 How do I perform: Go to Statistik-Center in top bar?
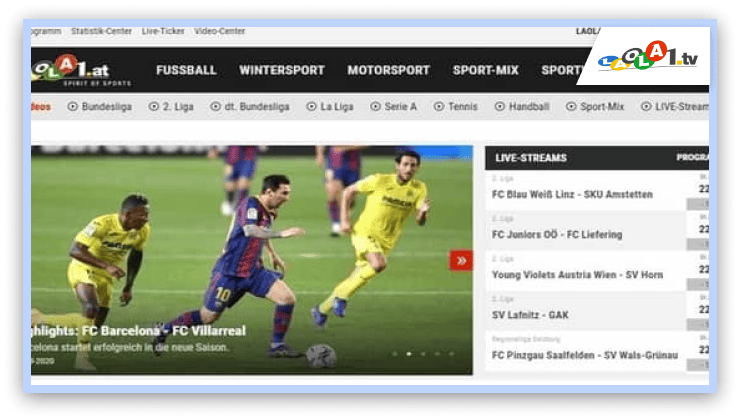[x=101, y=31]
